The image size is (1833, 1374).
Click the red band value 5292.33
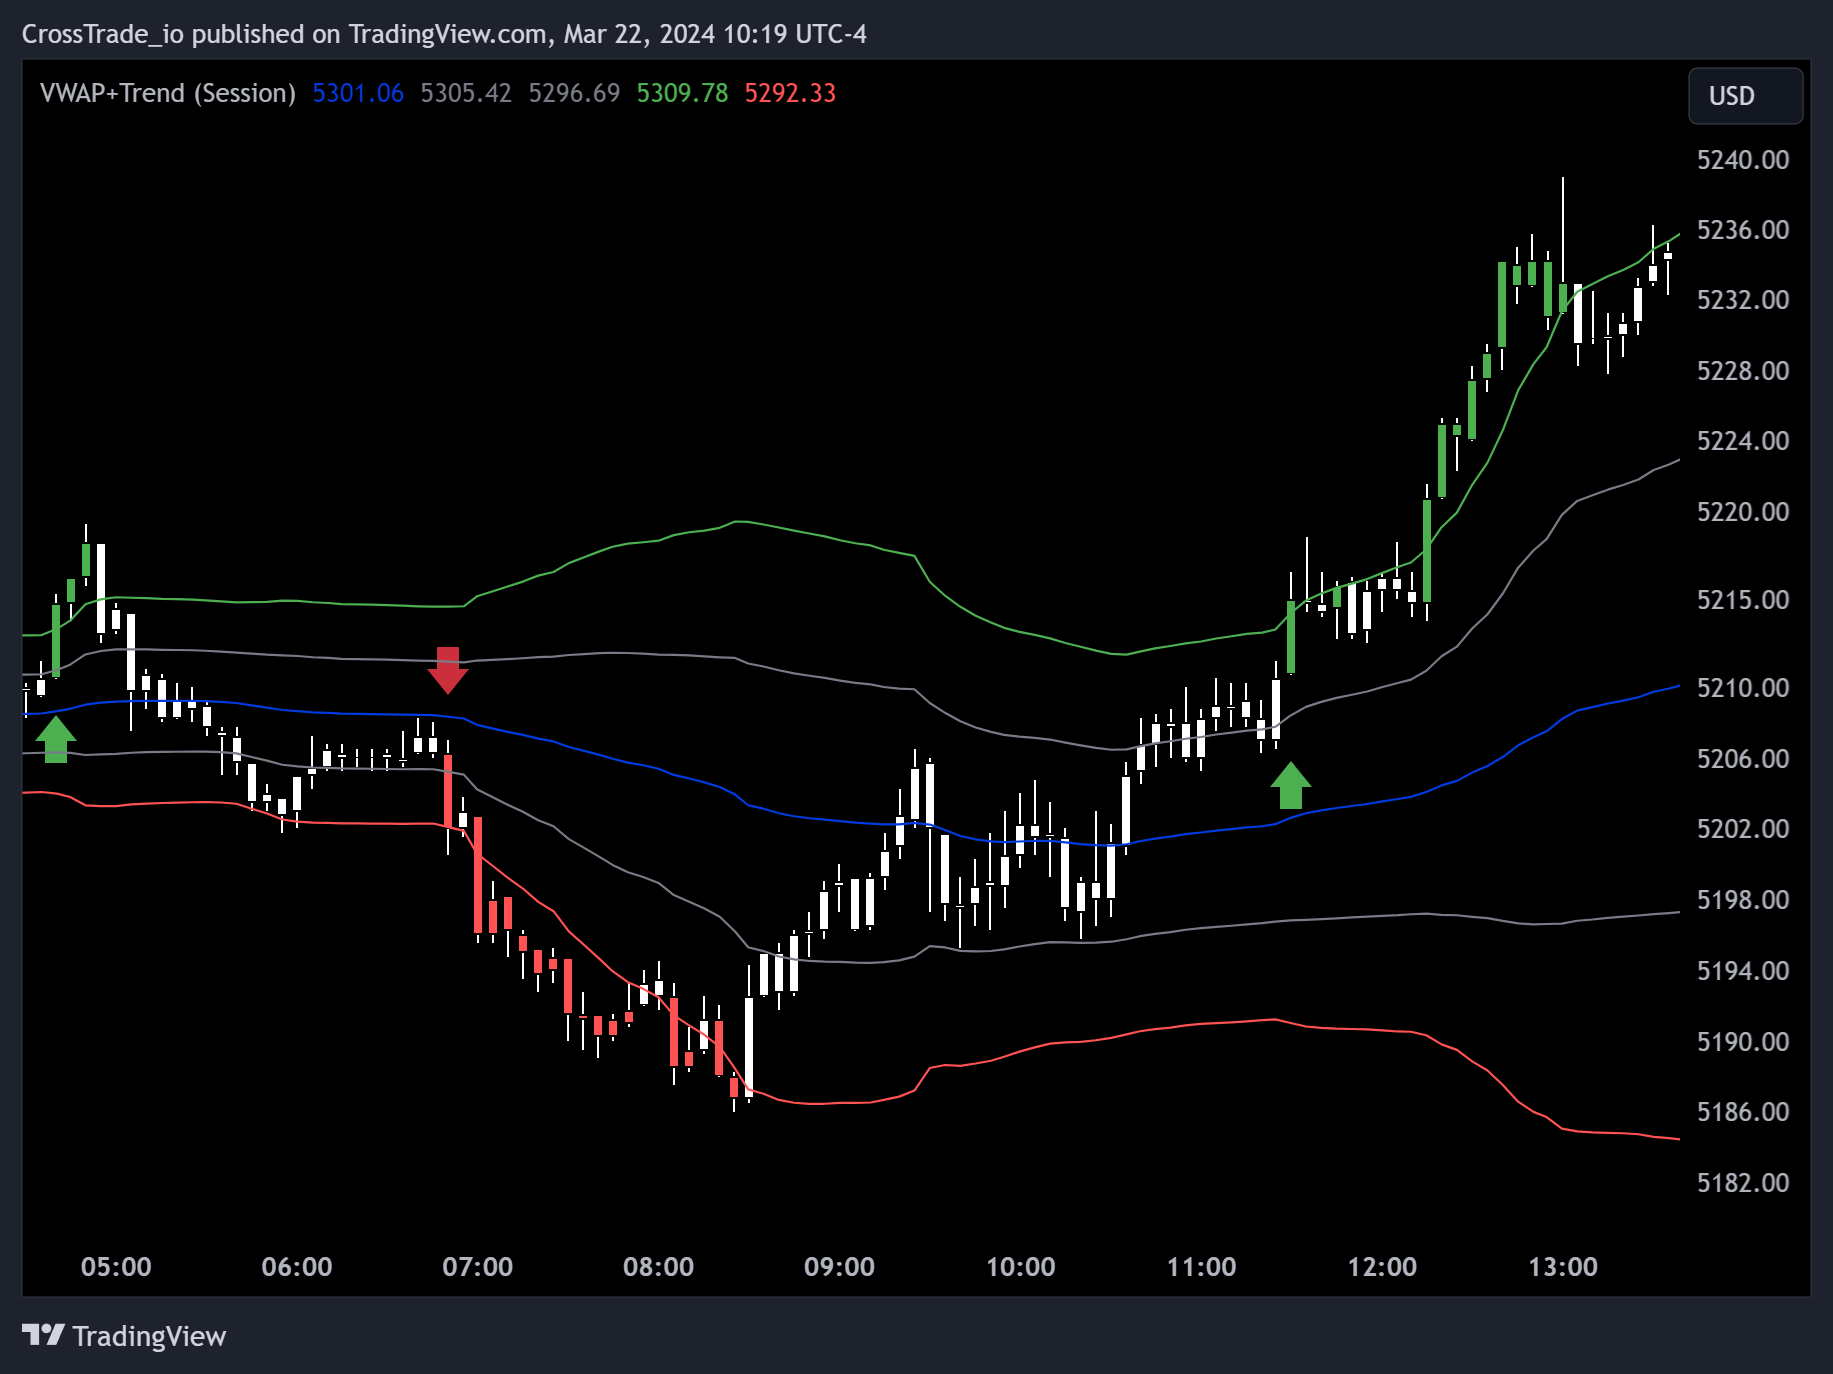pos(790,93)
